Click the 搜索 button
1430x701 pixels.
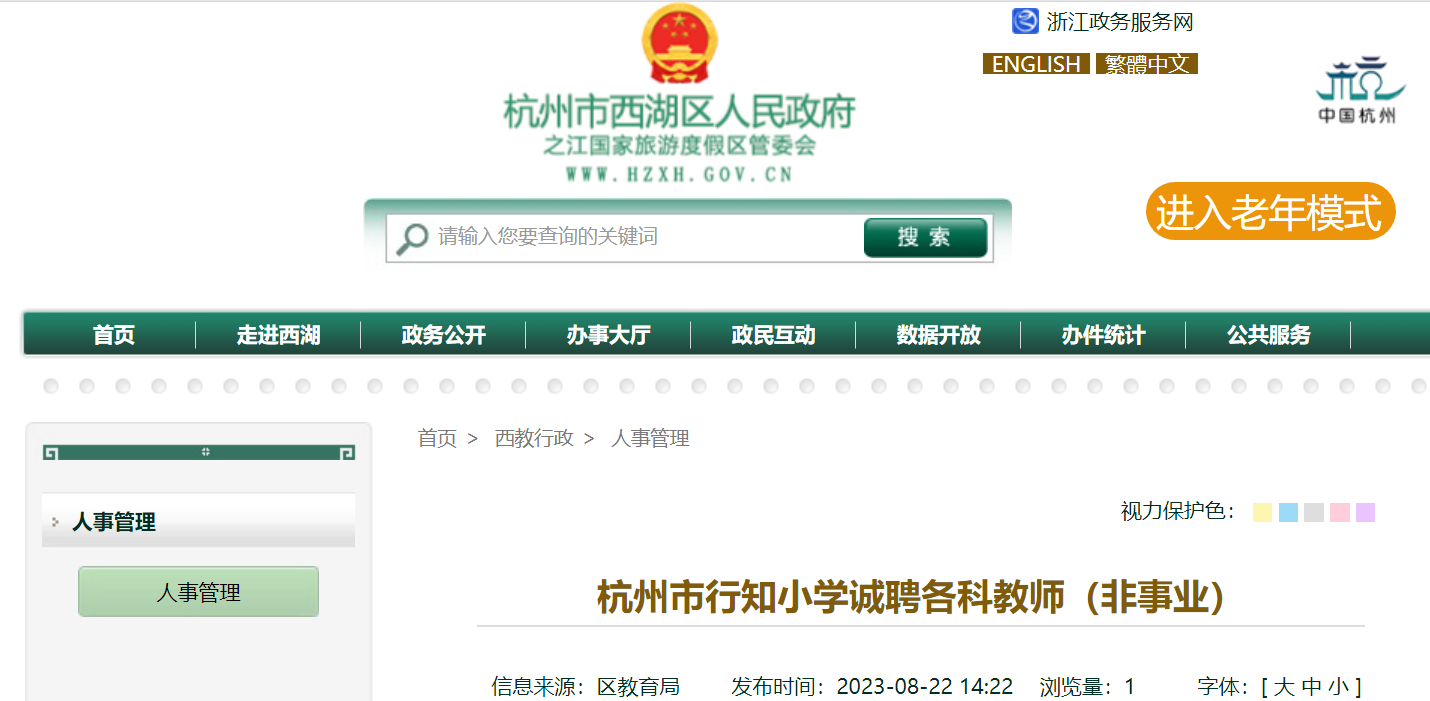pyautogui.click(x=925, y=238)
